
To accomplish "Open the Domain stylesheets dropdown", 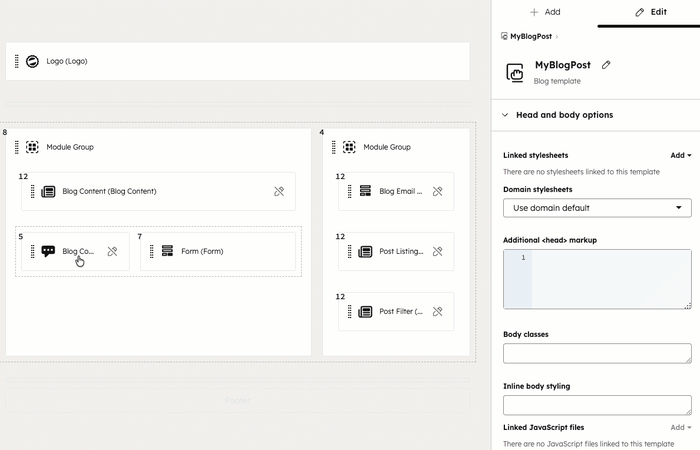I will coord(597,208).
